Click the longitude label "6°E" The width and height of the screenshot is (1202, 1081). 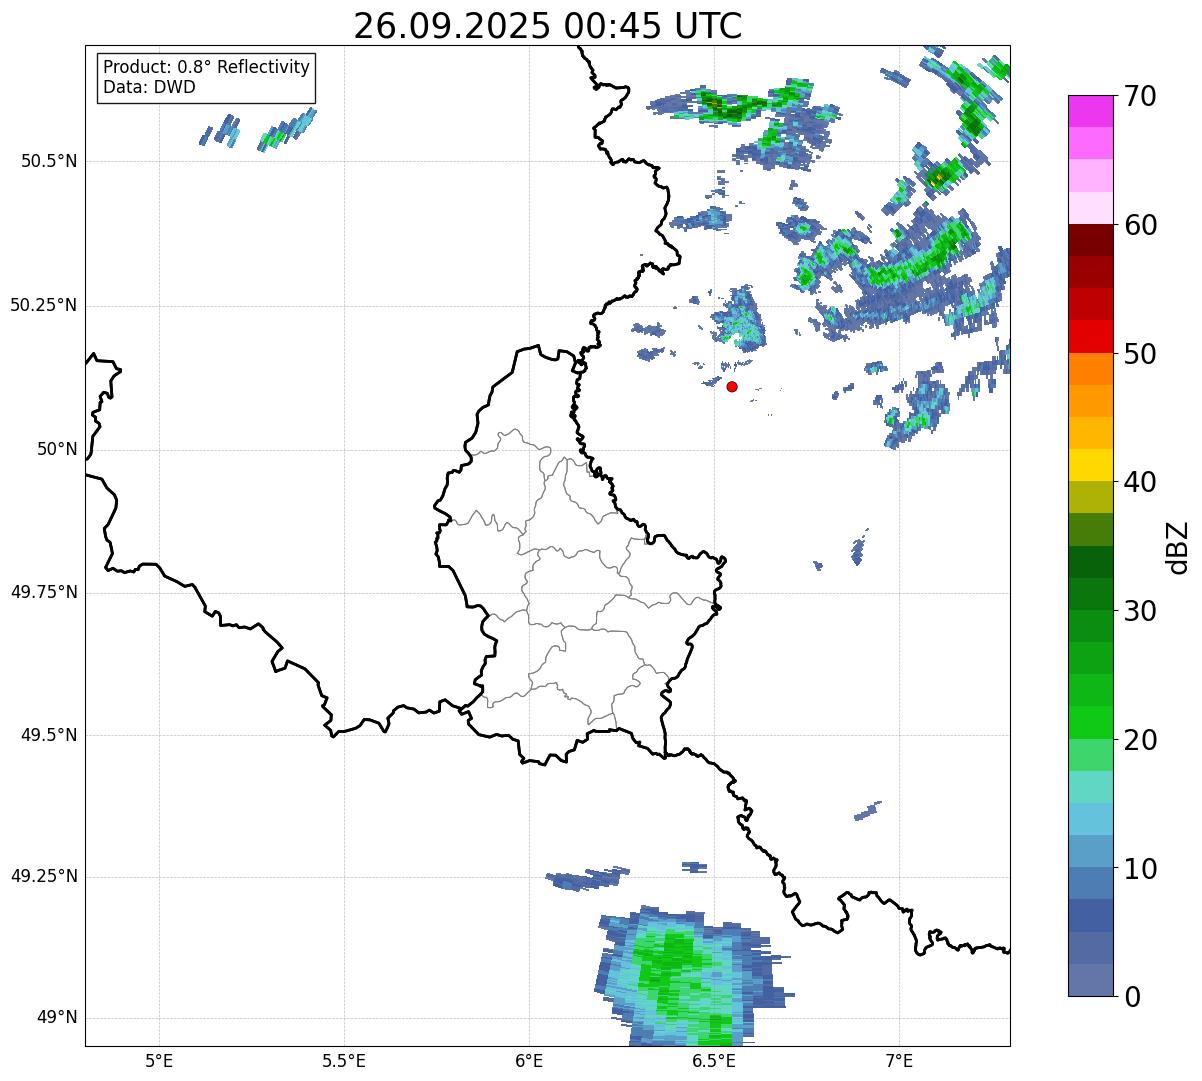pyautogui.click(x=529, y=1060)
